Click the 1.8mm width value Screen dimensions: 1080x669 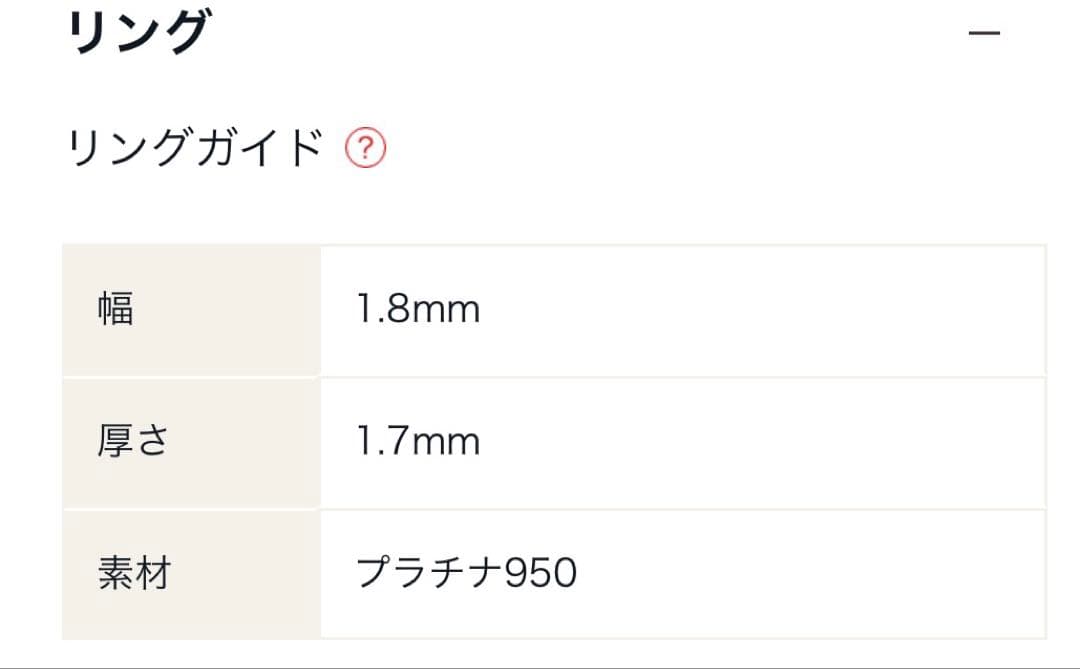pyautogui.click(x=418, y=308)
